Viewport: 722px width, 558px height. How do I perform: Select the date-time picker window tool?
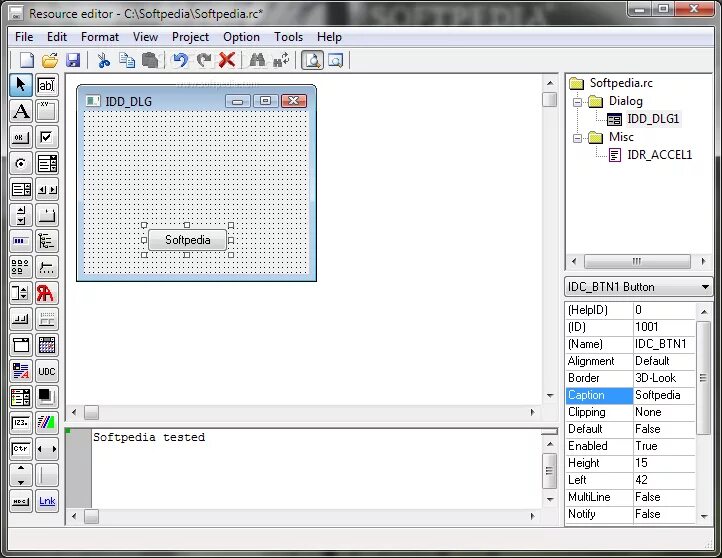21,345
